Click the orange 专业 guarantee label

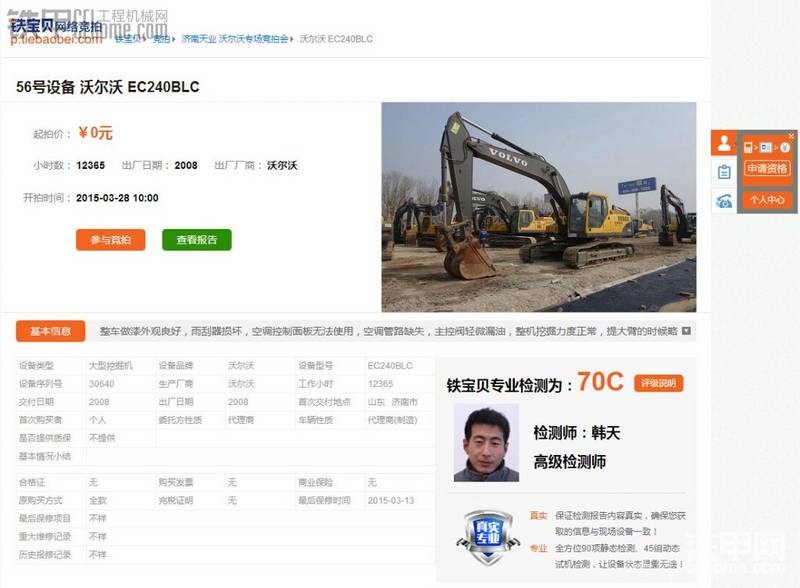coord(538,548)
